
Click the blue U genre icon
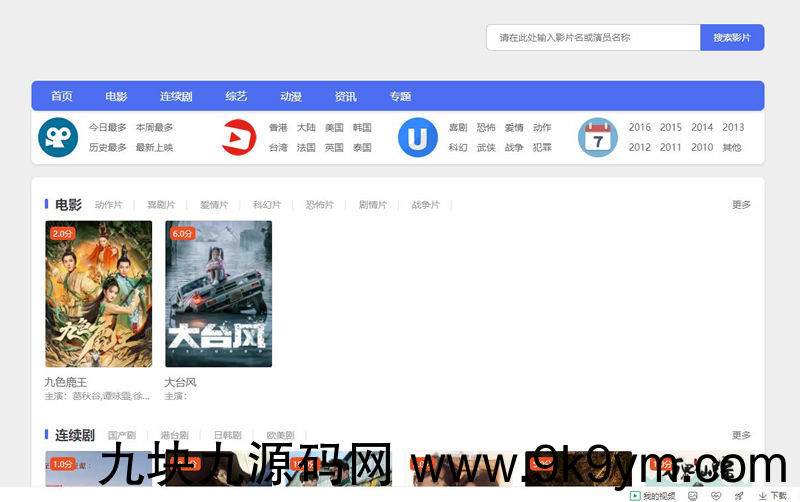click(418, 137)
